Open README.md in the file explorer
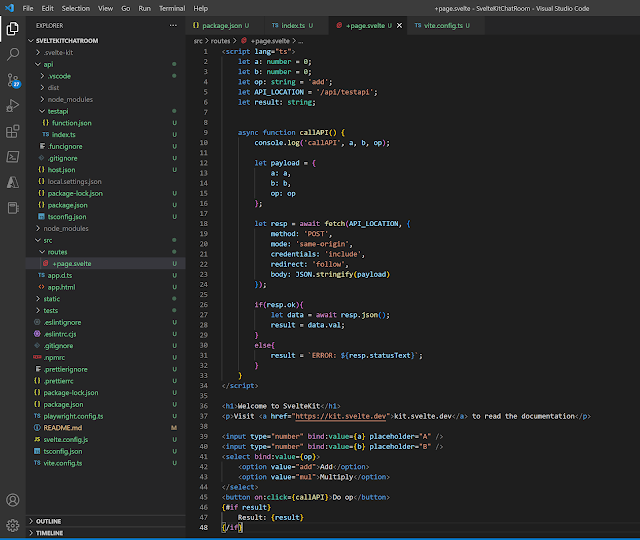640x540 pixels. 63,427
